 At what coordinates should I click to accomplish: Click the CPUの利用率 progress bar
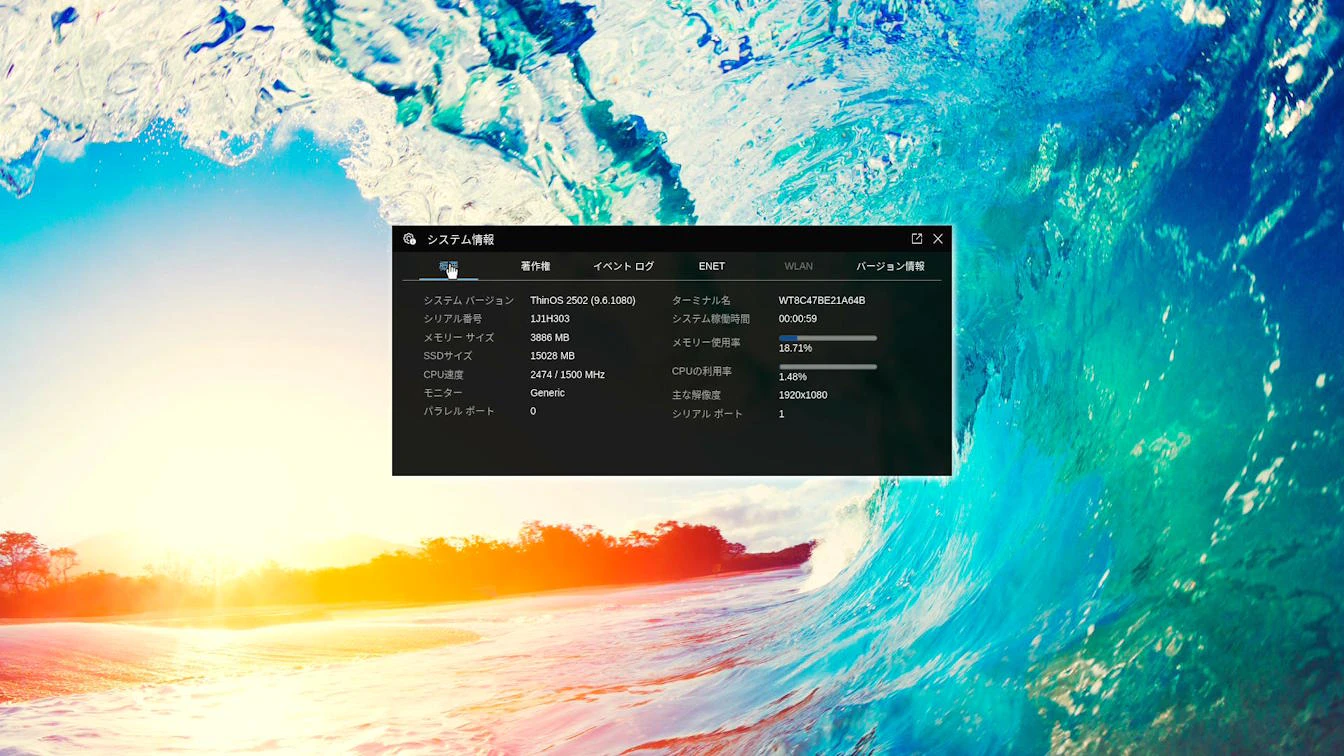tap(828, 367)
